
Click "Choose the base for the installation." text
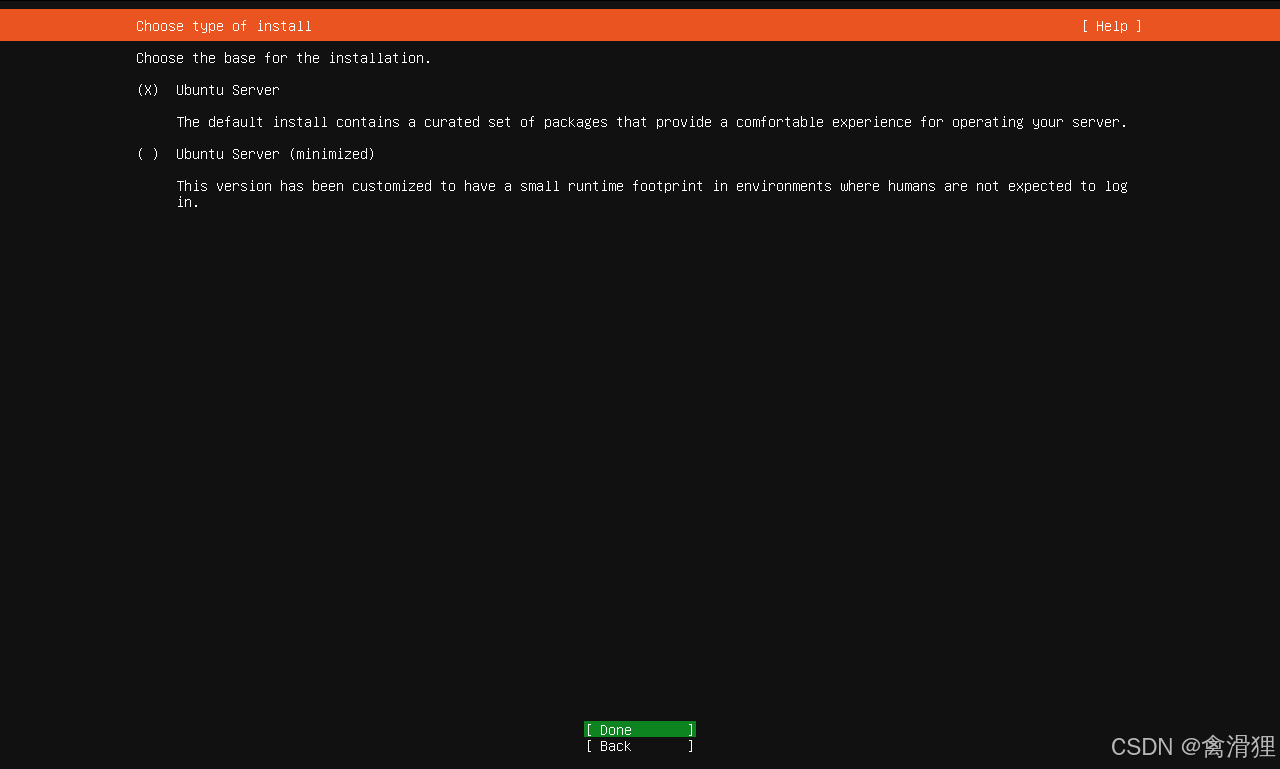[x=284, y=58]
